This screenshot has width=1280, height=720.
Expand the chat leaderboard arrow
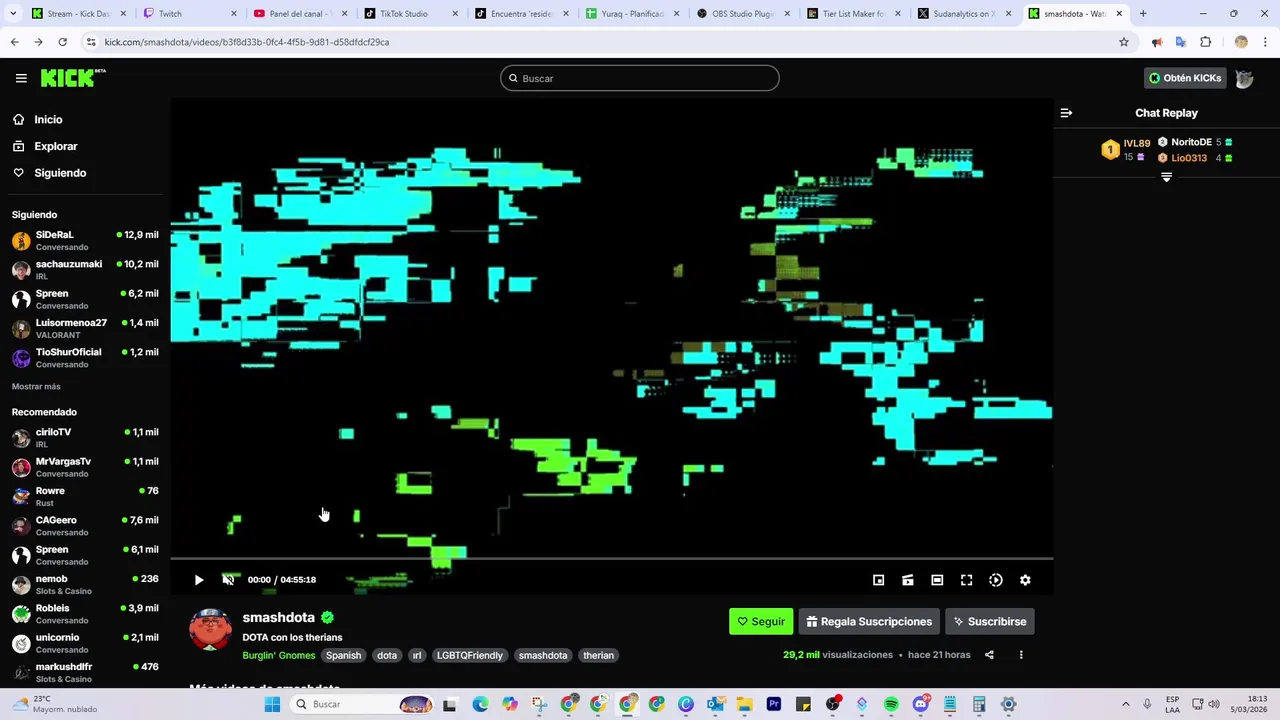pos(1166,177)
